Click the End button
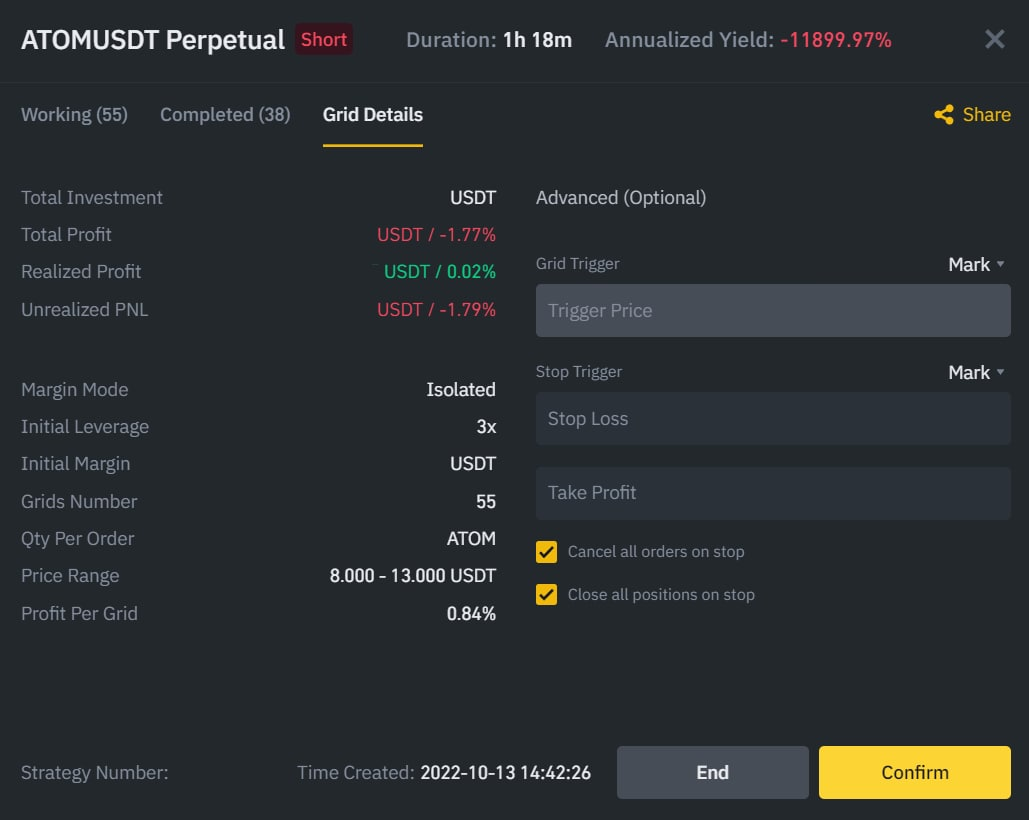 pyautogui.click(x=712, y=772)
